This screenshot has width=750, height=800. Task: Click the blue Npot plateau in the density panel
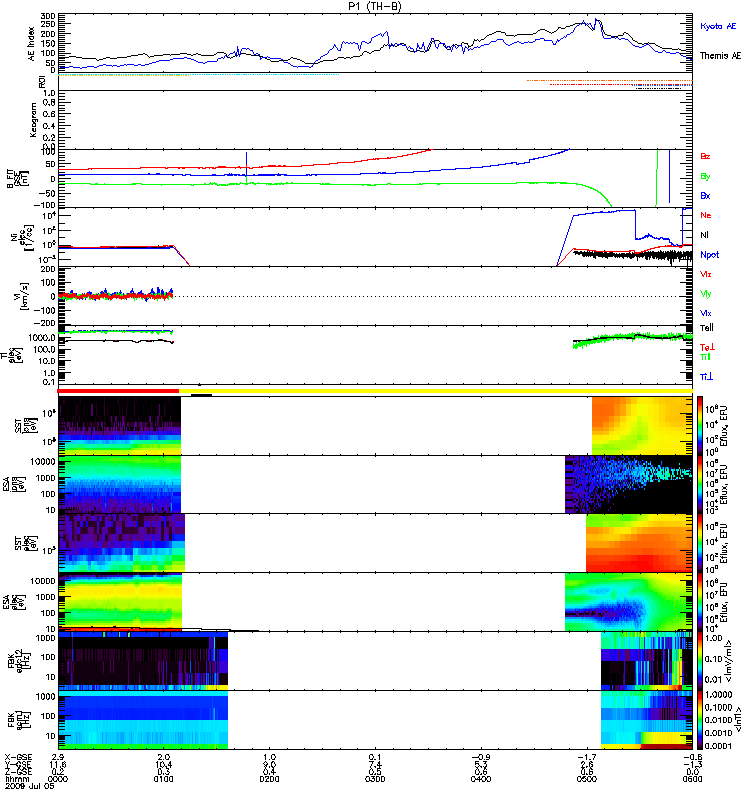point(605,213)
